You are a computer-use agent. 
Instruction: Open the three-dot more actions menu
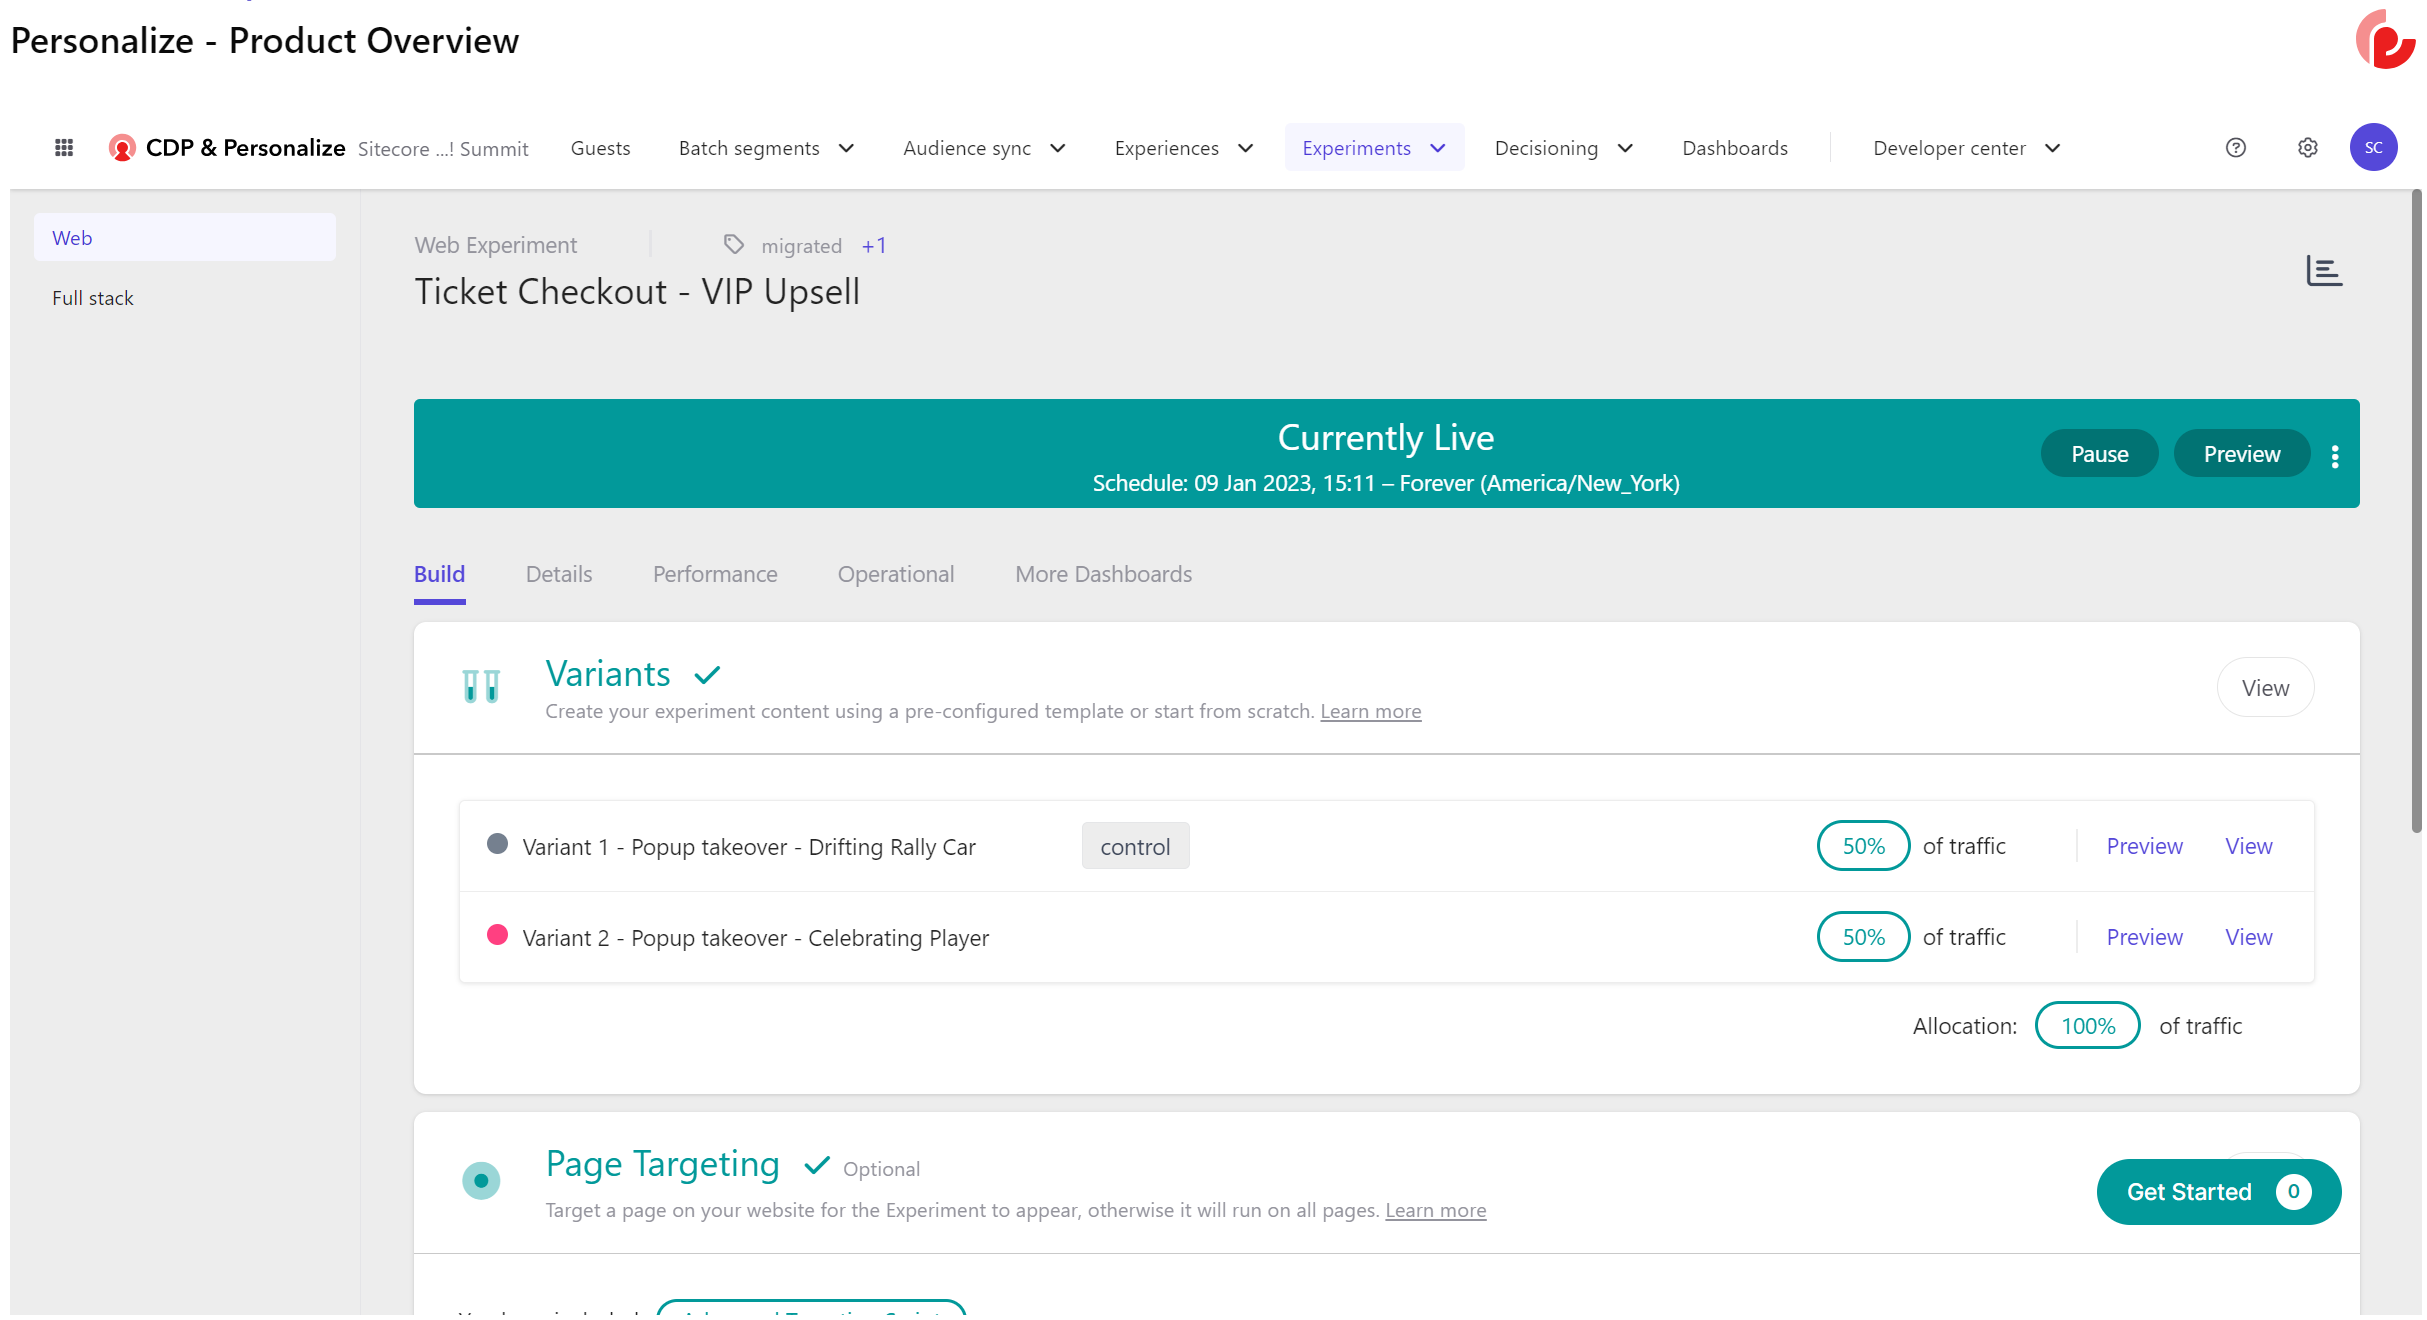pyautogui.click(x=2334, y=456)
